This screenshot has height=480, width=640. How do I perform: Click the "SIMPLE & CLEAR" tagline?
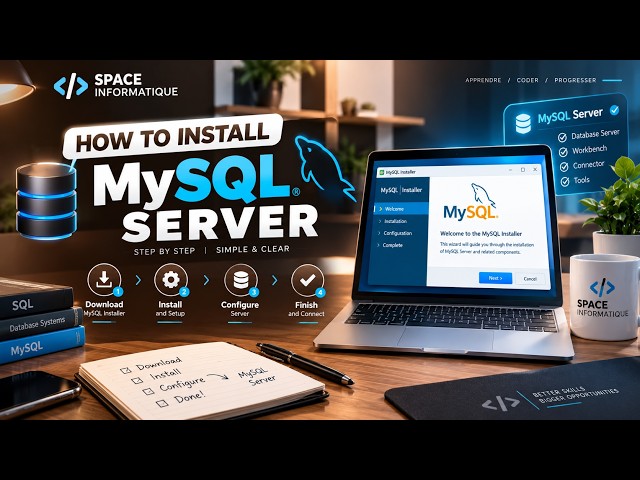[x=253, y=249]
